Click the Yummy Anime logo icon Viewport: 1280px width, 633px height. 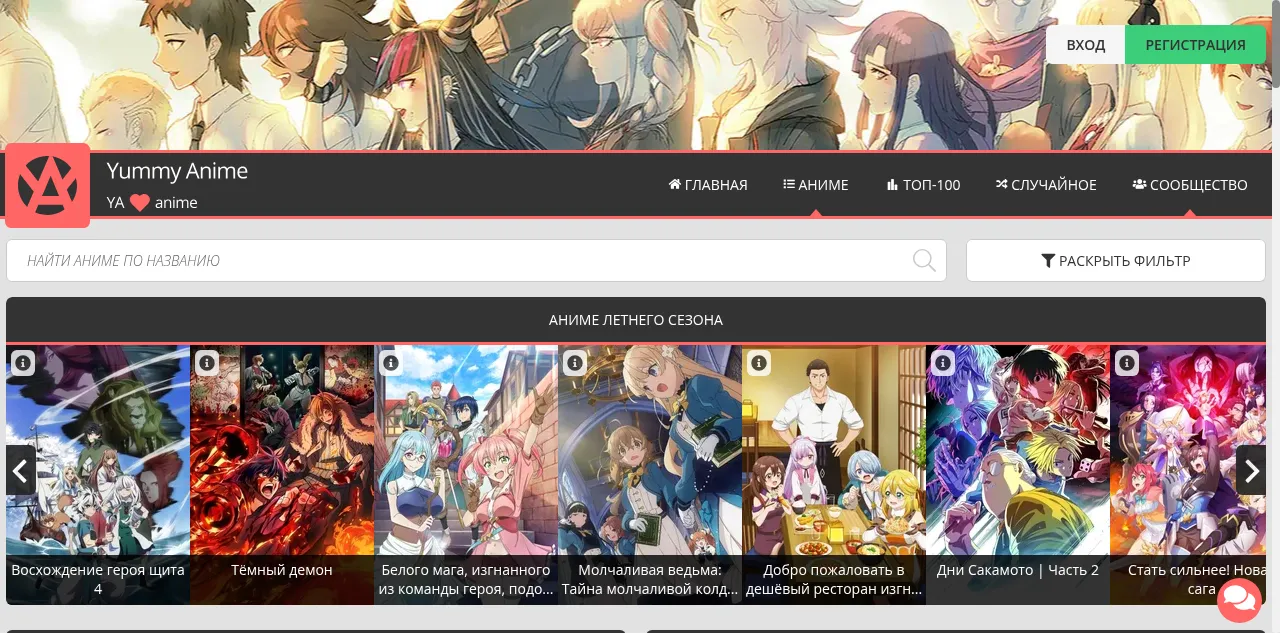(48, 185)
